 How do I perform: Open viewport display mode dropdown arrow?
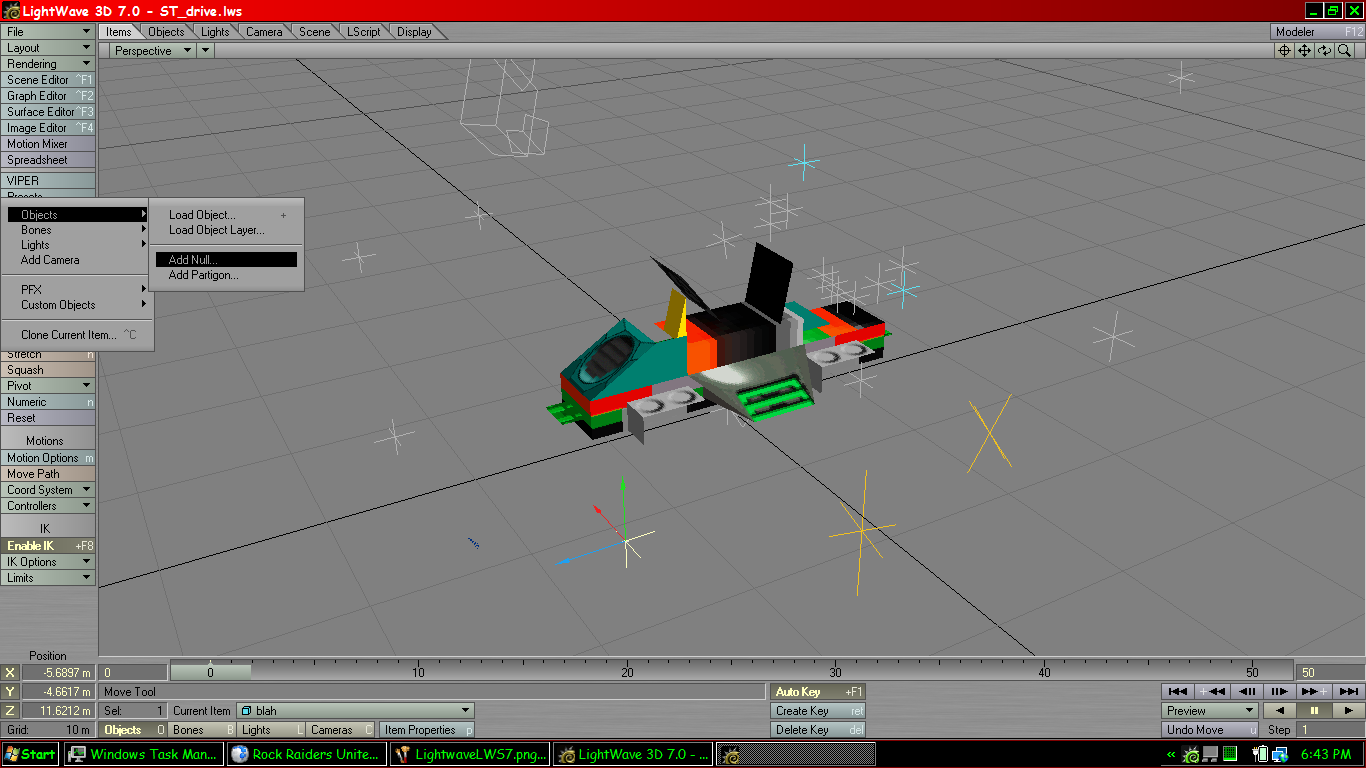pos(205,50)
